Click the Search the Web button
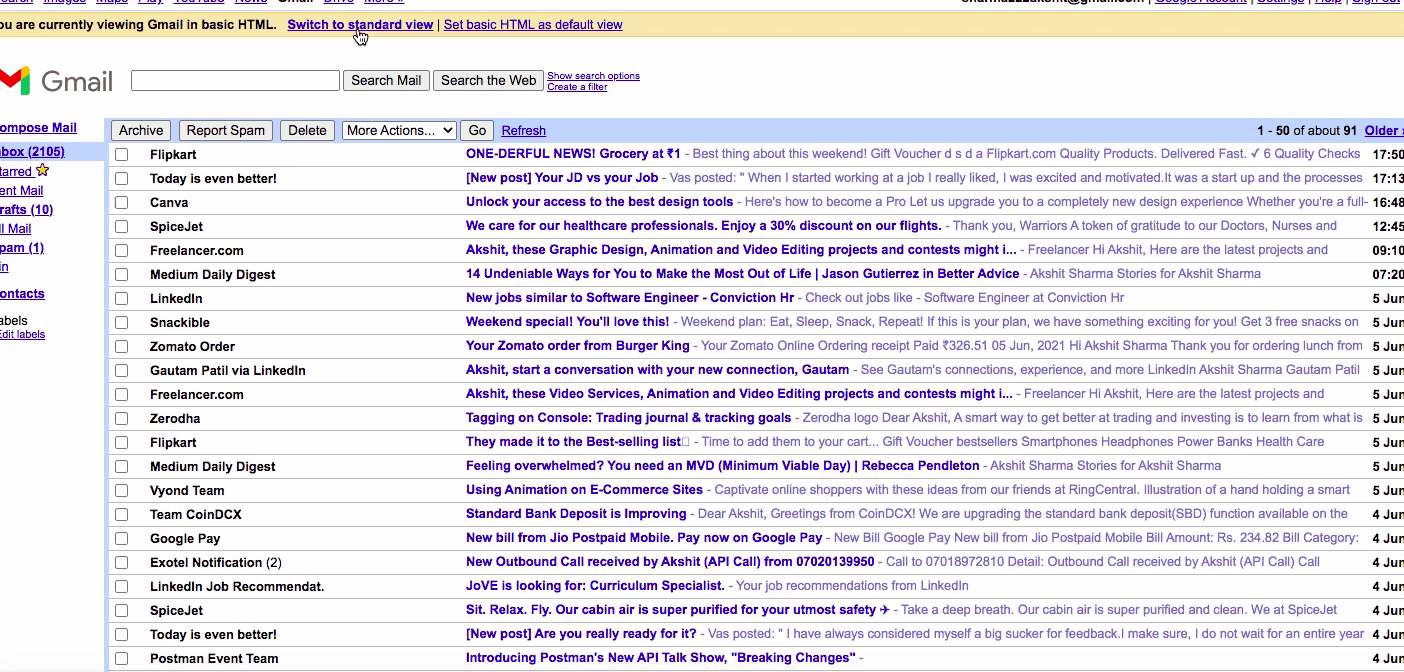This screenshot has width=1404, height=672. [488, 80]
